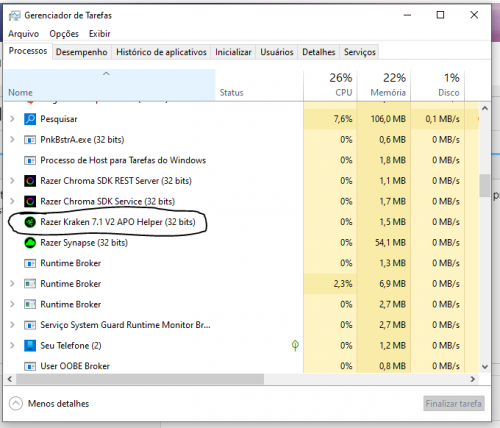The image size is (500, 428).
Task: Select the User OOBE Broker row text
Action: click(x=75, y=366)
